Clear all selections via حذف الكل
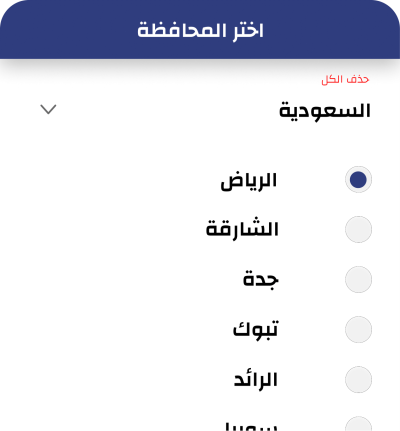The image size is (400, 431). point(345,79)
